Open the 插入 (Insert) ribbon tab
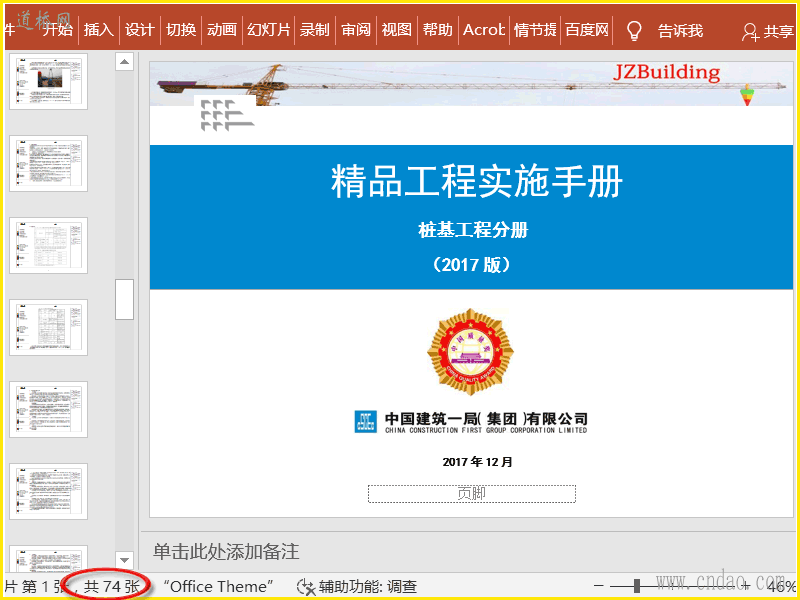Image resolution: width=800 pixels, height=600 pixels. click(98, 30)
